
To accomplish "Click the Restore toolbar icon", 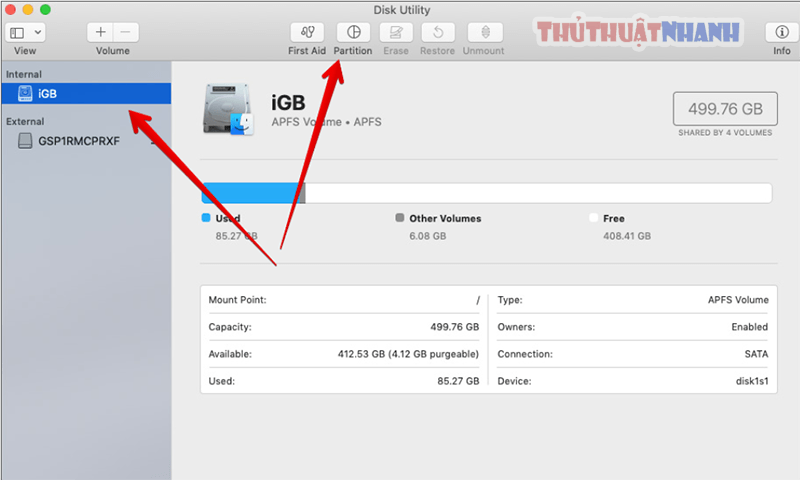I will pos(438,32).
